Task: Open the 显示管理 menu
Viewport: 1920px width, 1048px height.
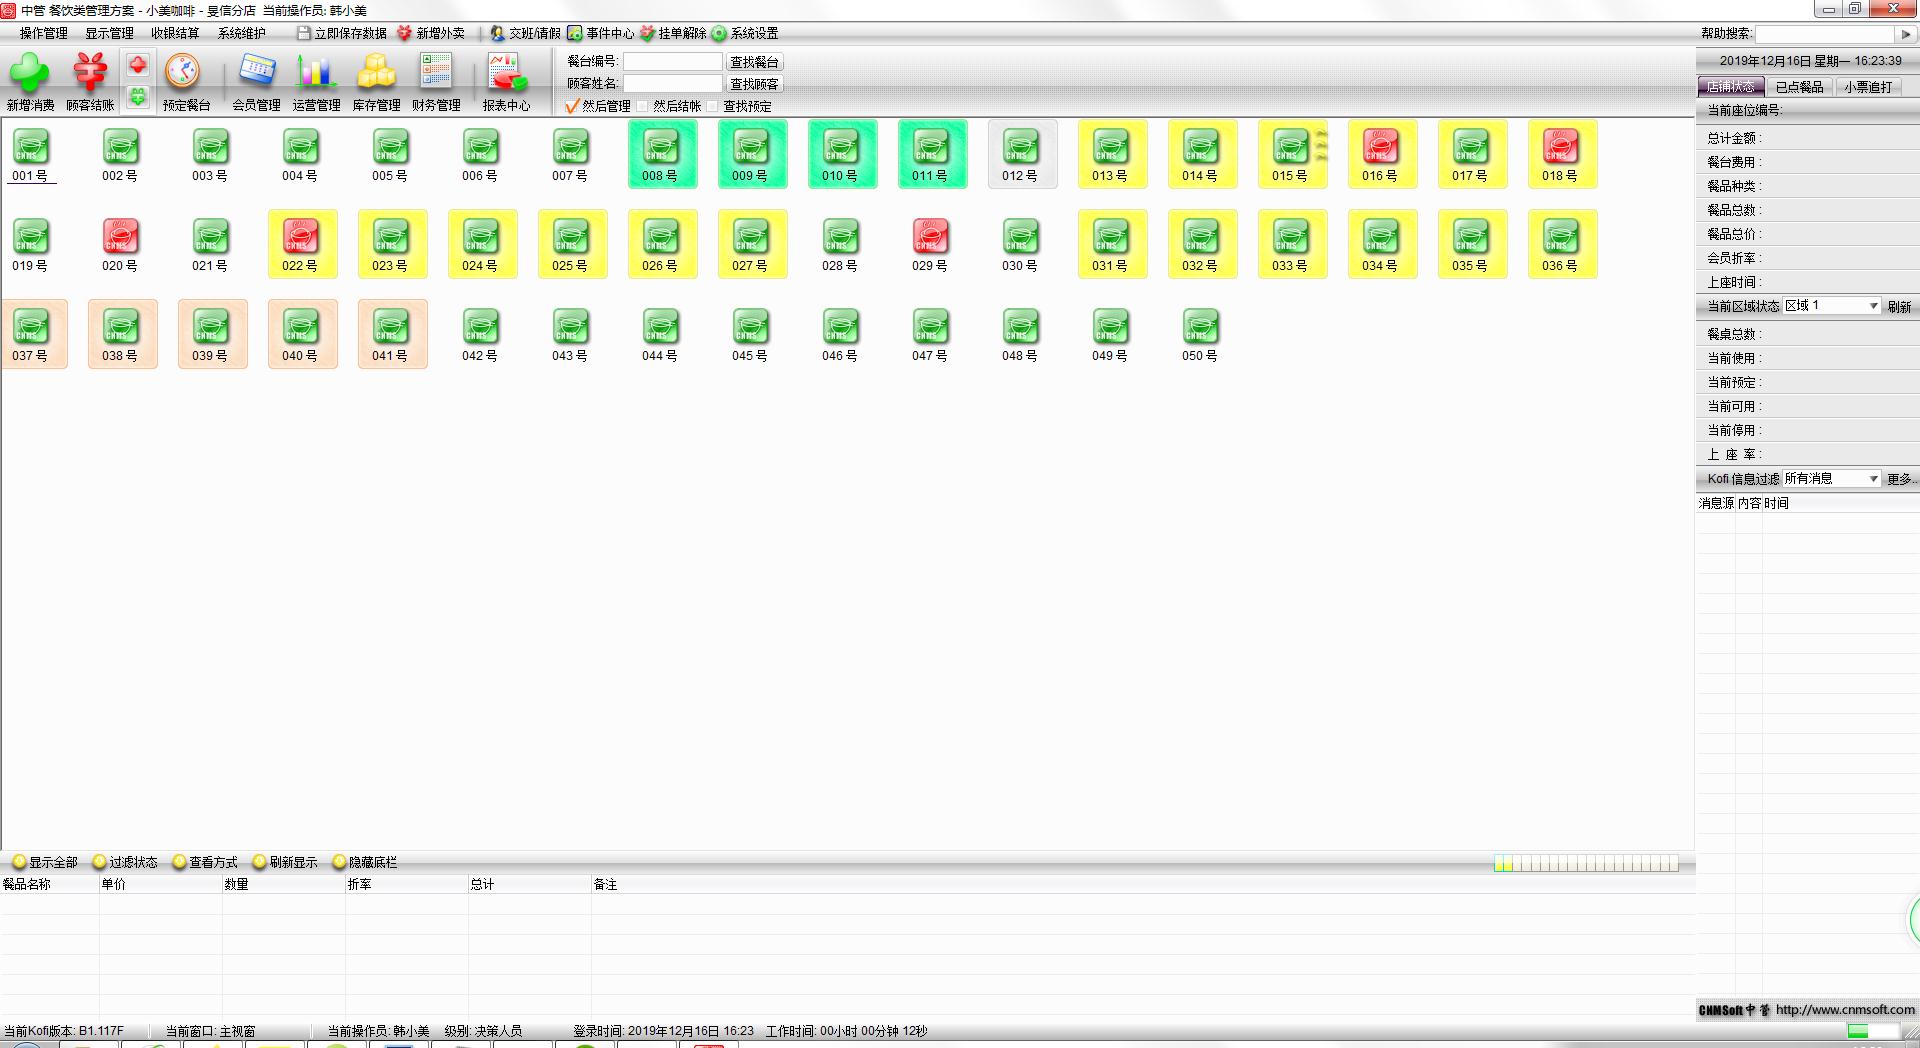Action: click(x=109, y=33)
